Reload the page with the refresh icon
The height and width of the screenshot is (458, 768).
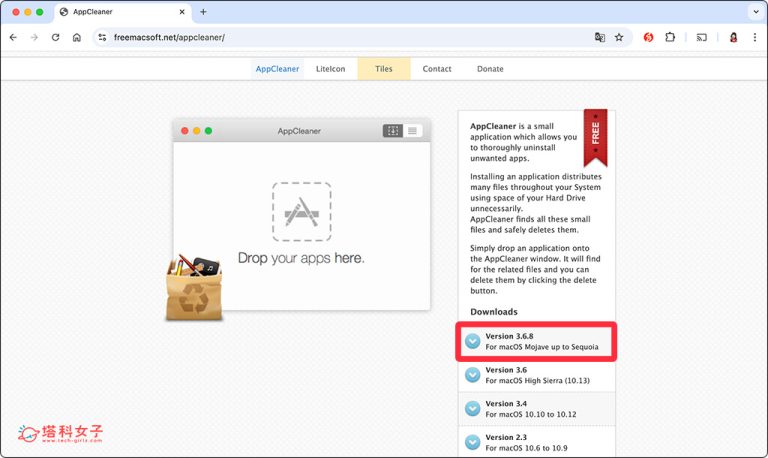55,37
